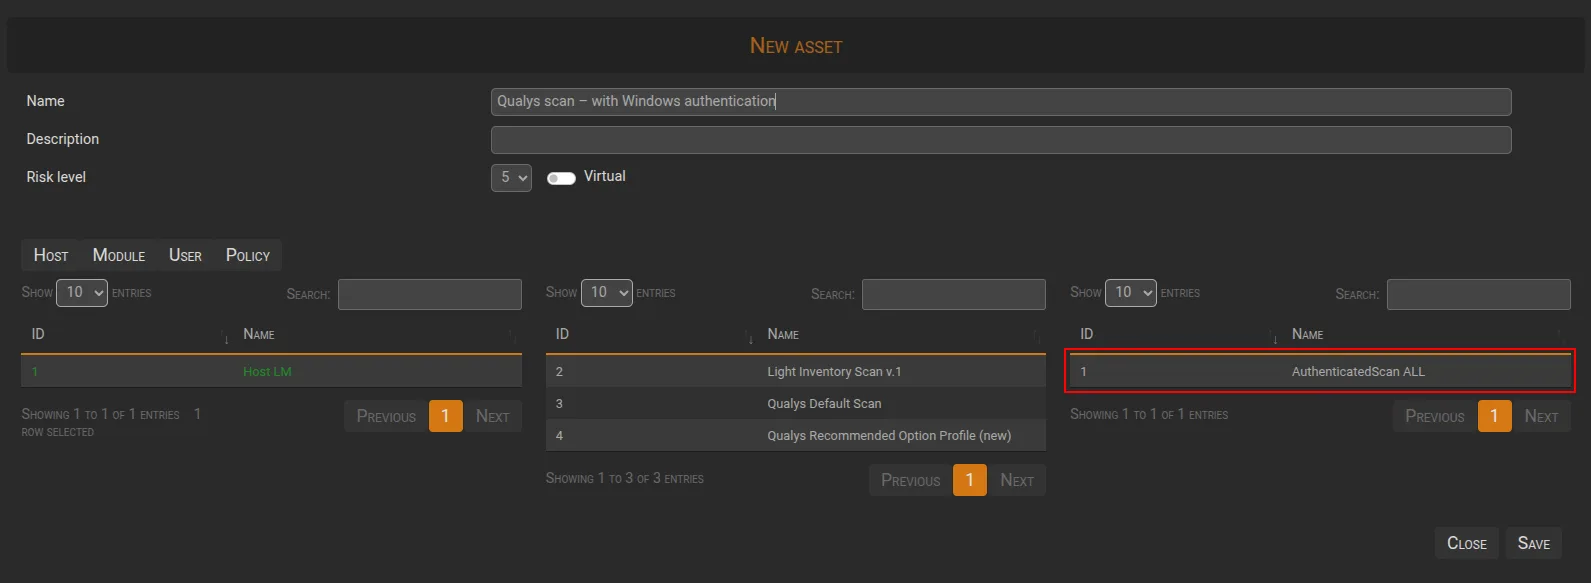Screen dimensions: 1591x583
Task: Select the Policy tab
Action: coord(248,255)
